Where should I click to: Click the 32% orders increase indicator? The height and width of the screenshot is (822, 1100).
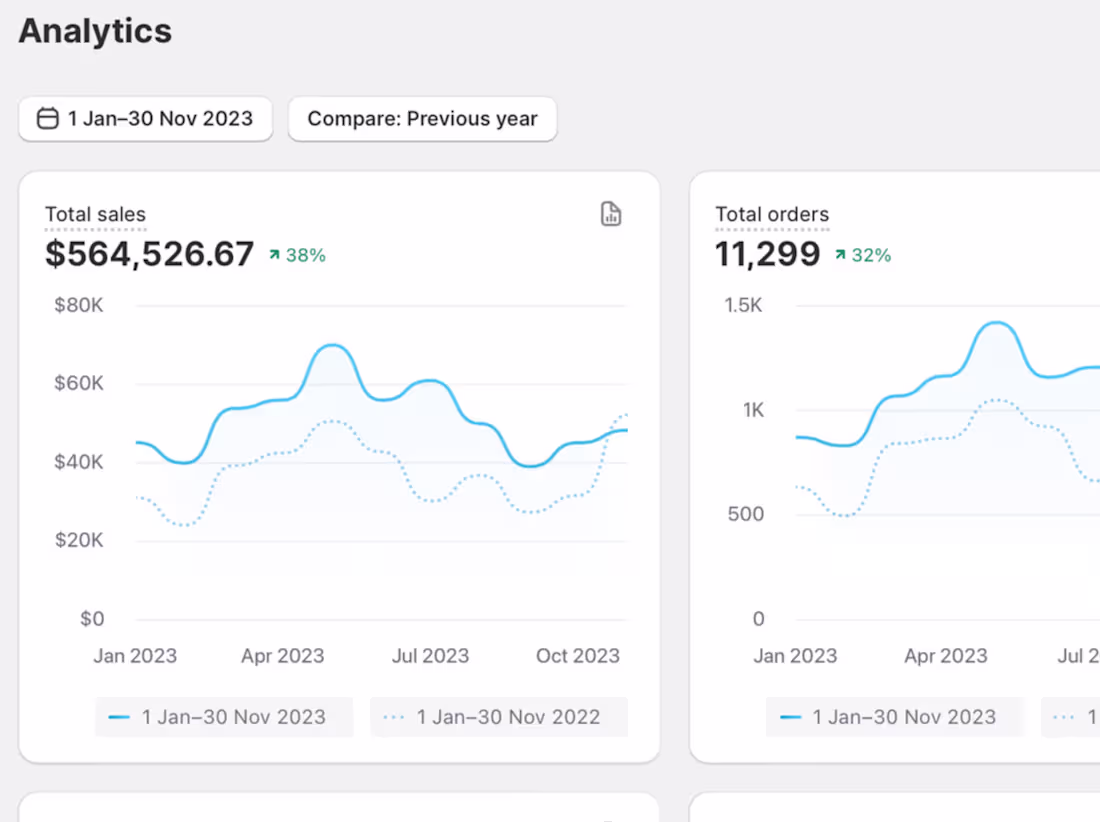pos(863,255)
